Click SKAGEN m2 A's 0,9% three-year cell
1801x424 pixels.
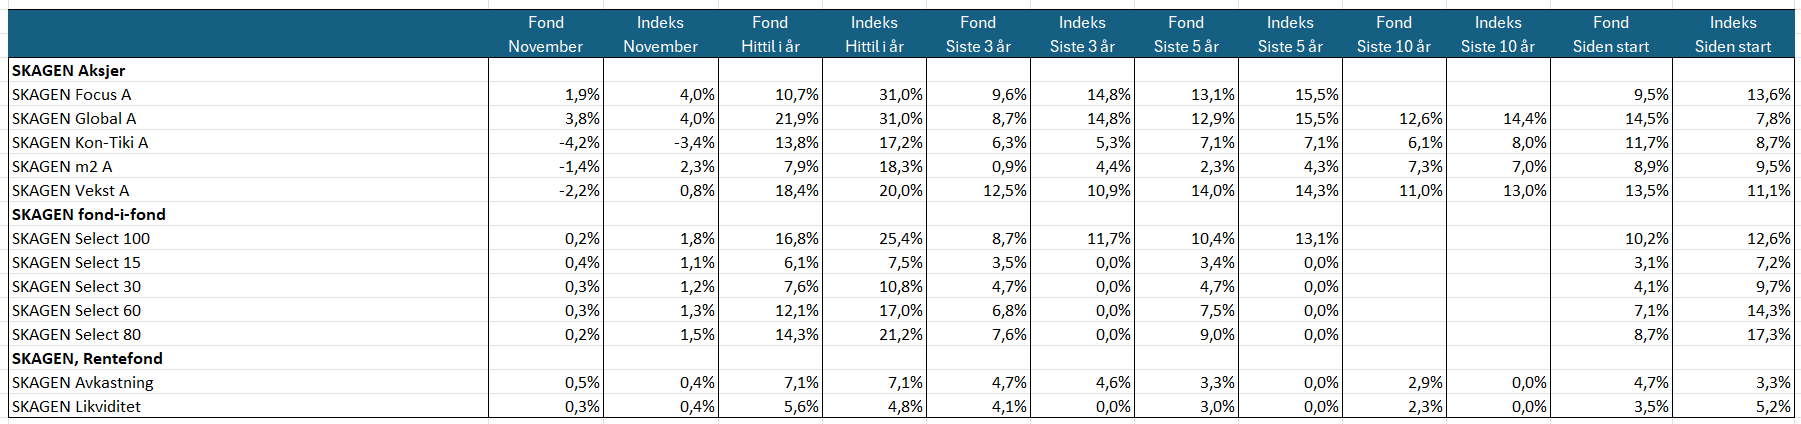1009,166
